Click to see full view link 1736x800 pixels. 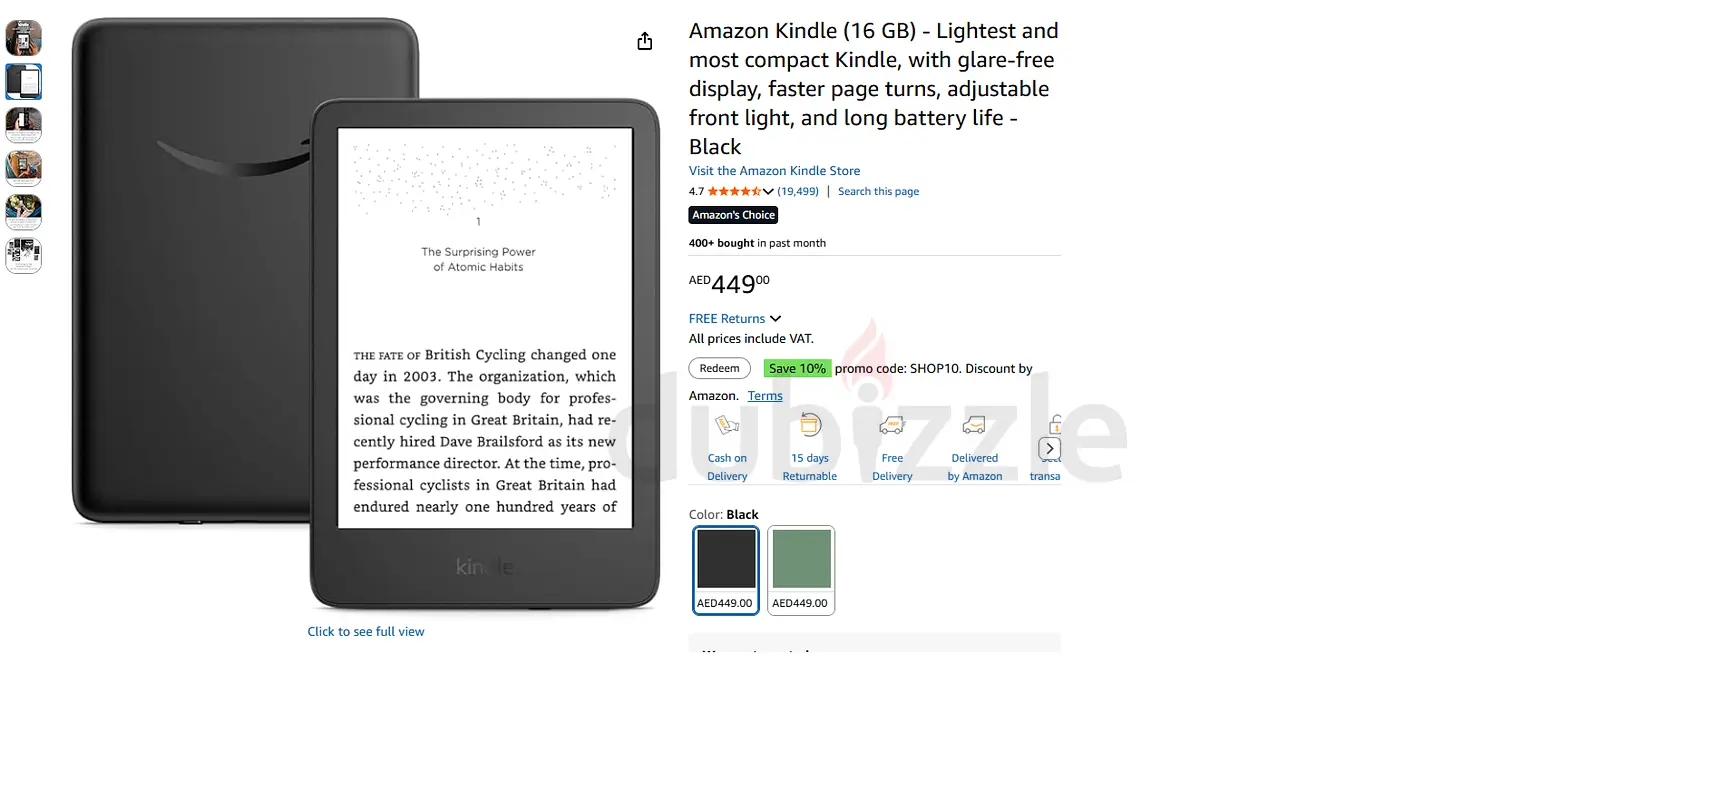click(x=366, y=631)
